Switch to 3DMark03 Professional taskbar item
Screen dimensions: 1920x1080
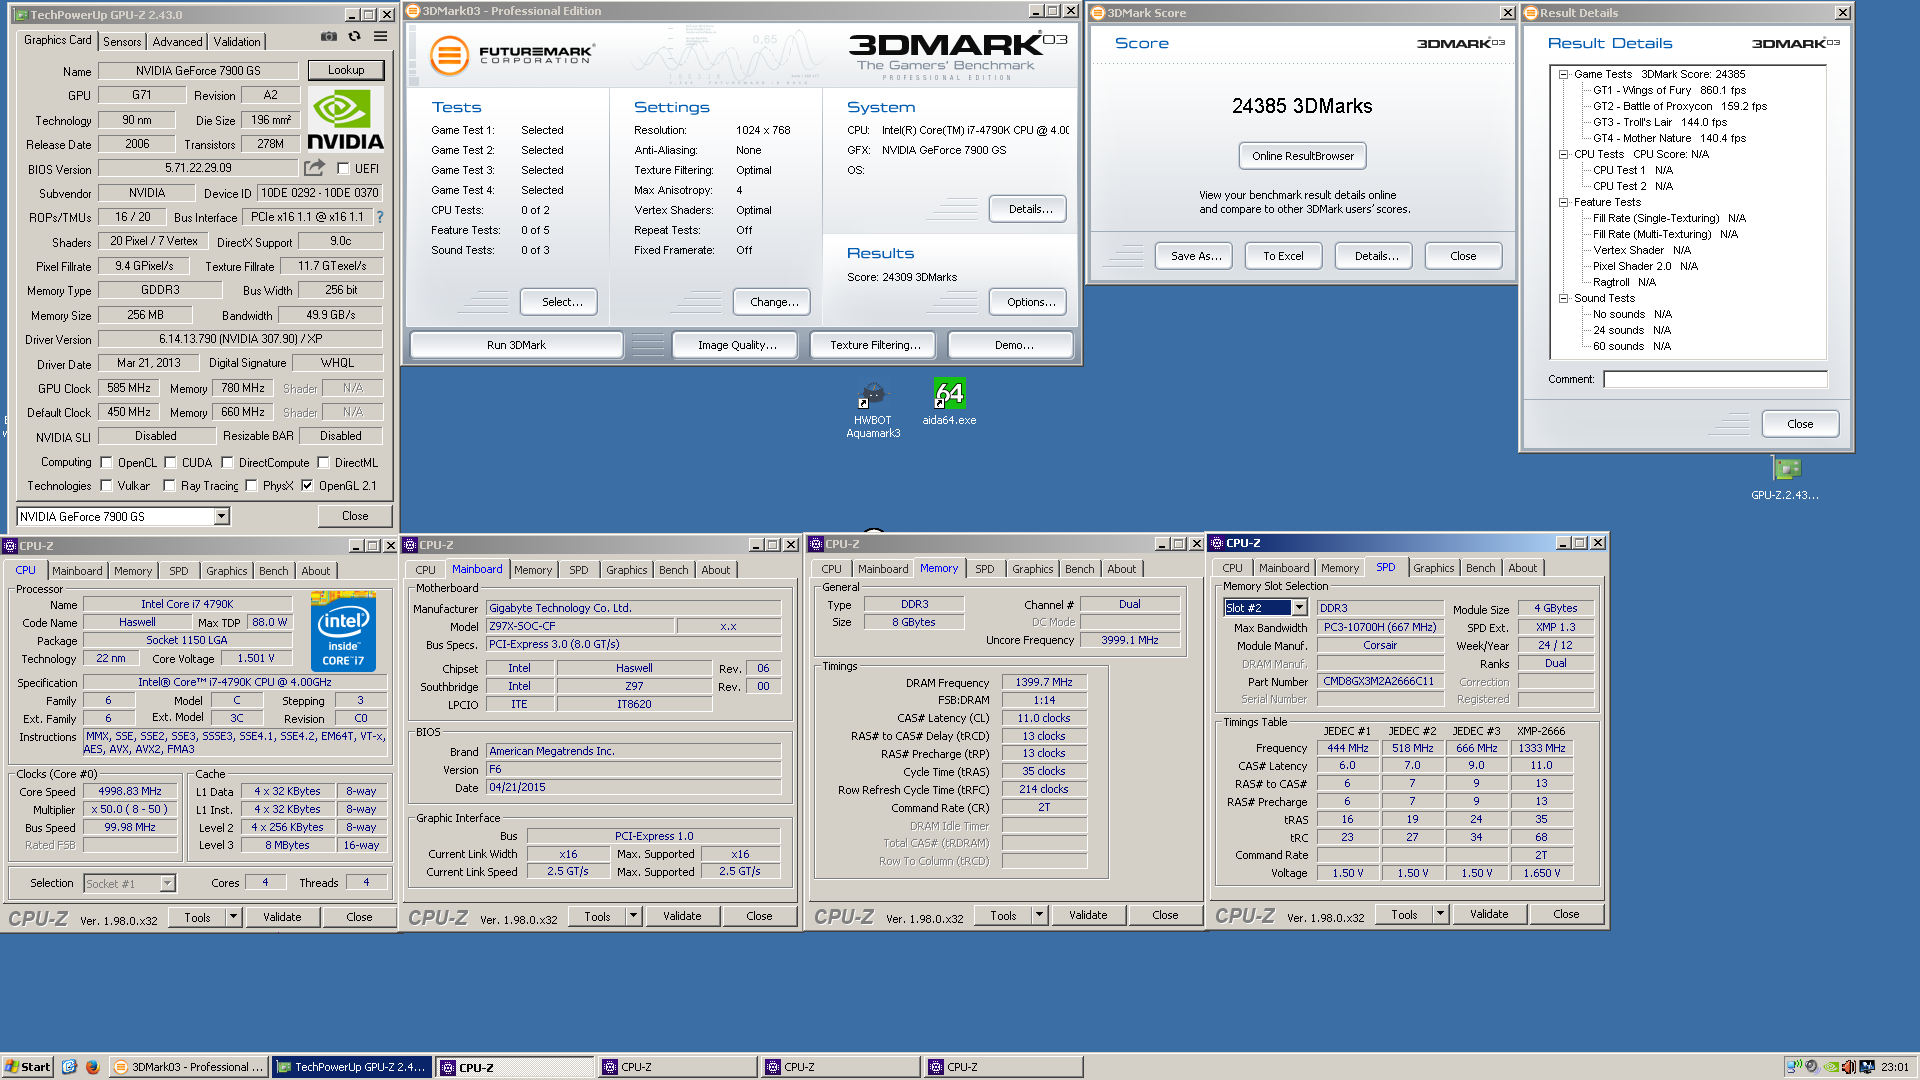[x=188, y=1067]
